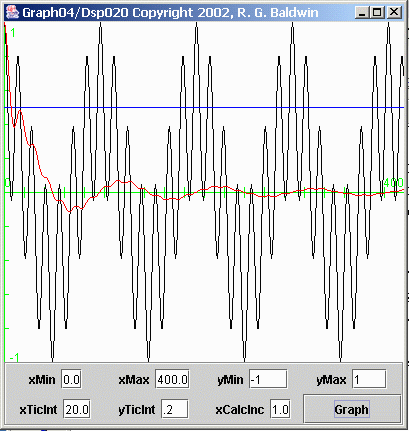
Task: Click the 400 label on the x-axis
Action: pyautogui.click(x=393, y=183)
